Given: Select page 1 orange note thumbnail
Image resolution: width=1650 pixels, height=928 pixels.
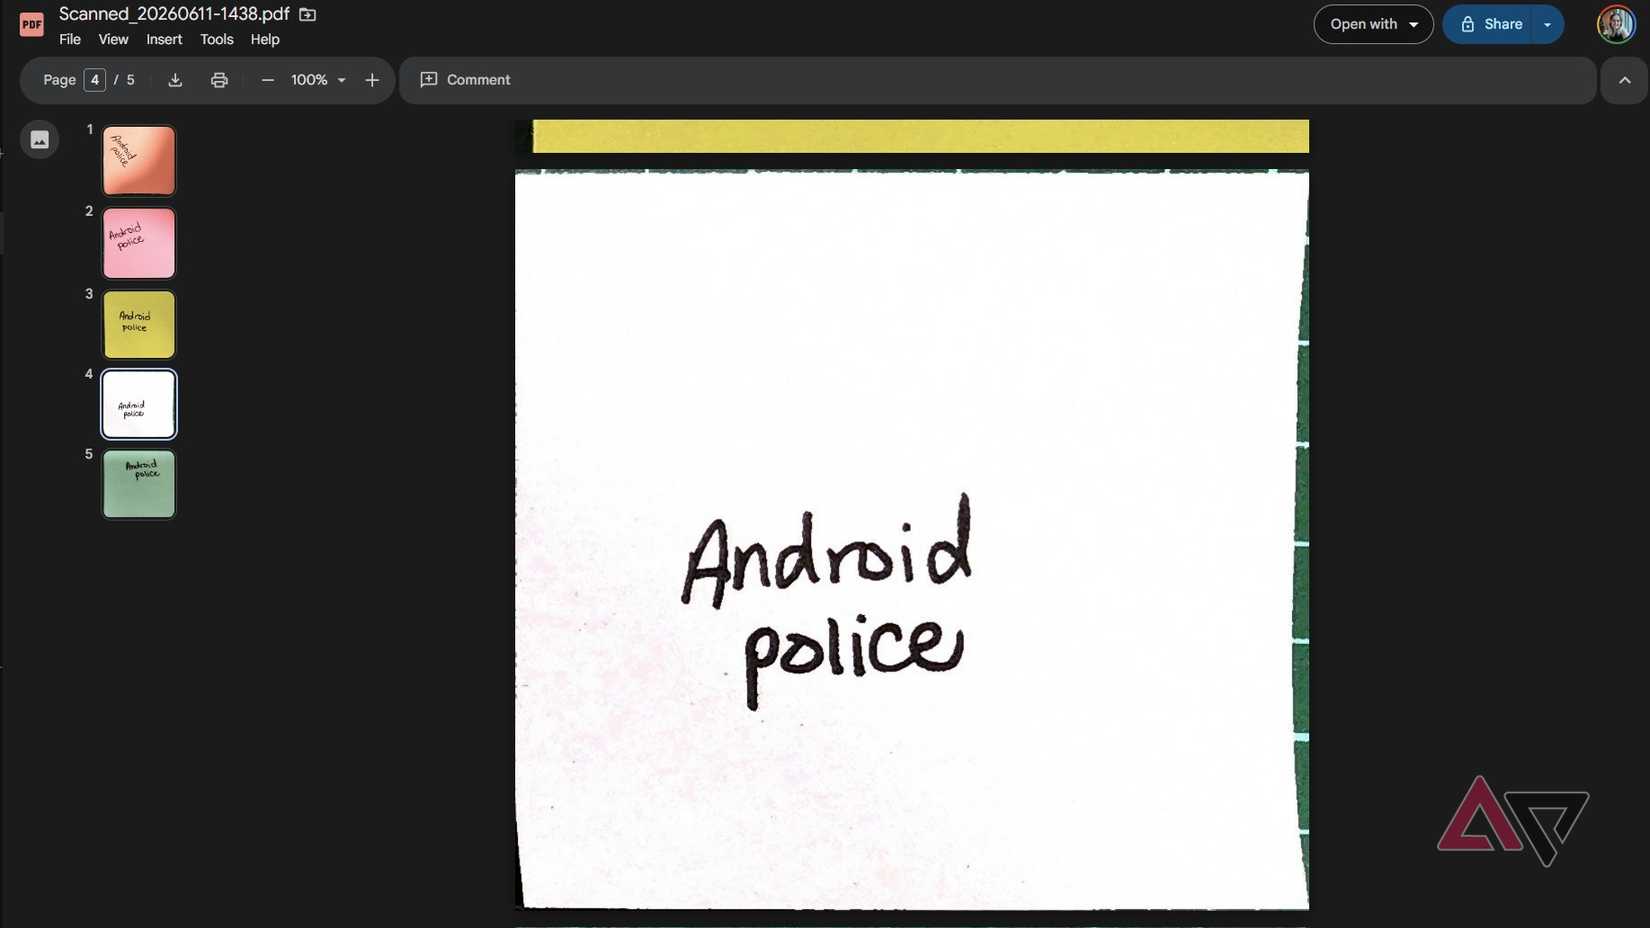Looking at the screenshot, I should [x=139, y=160].
